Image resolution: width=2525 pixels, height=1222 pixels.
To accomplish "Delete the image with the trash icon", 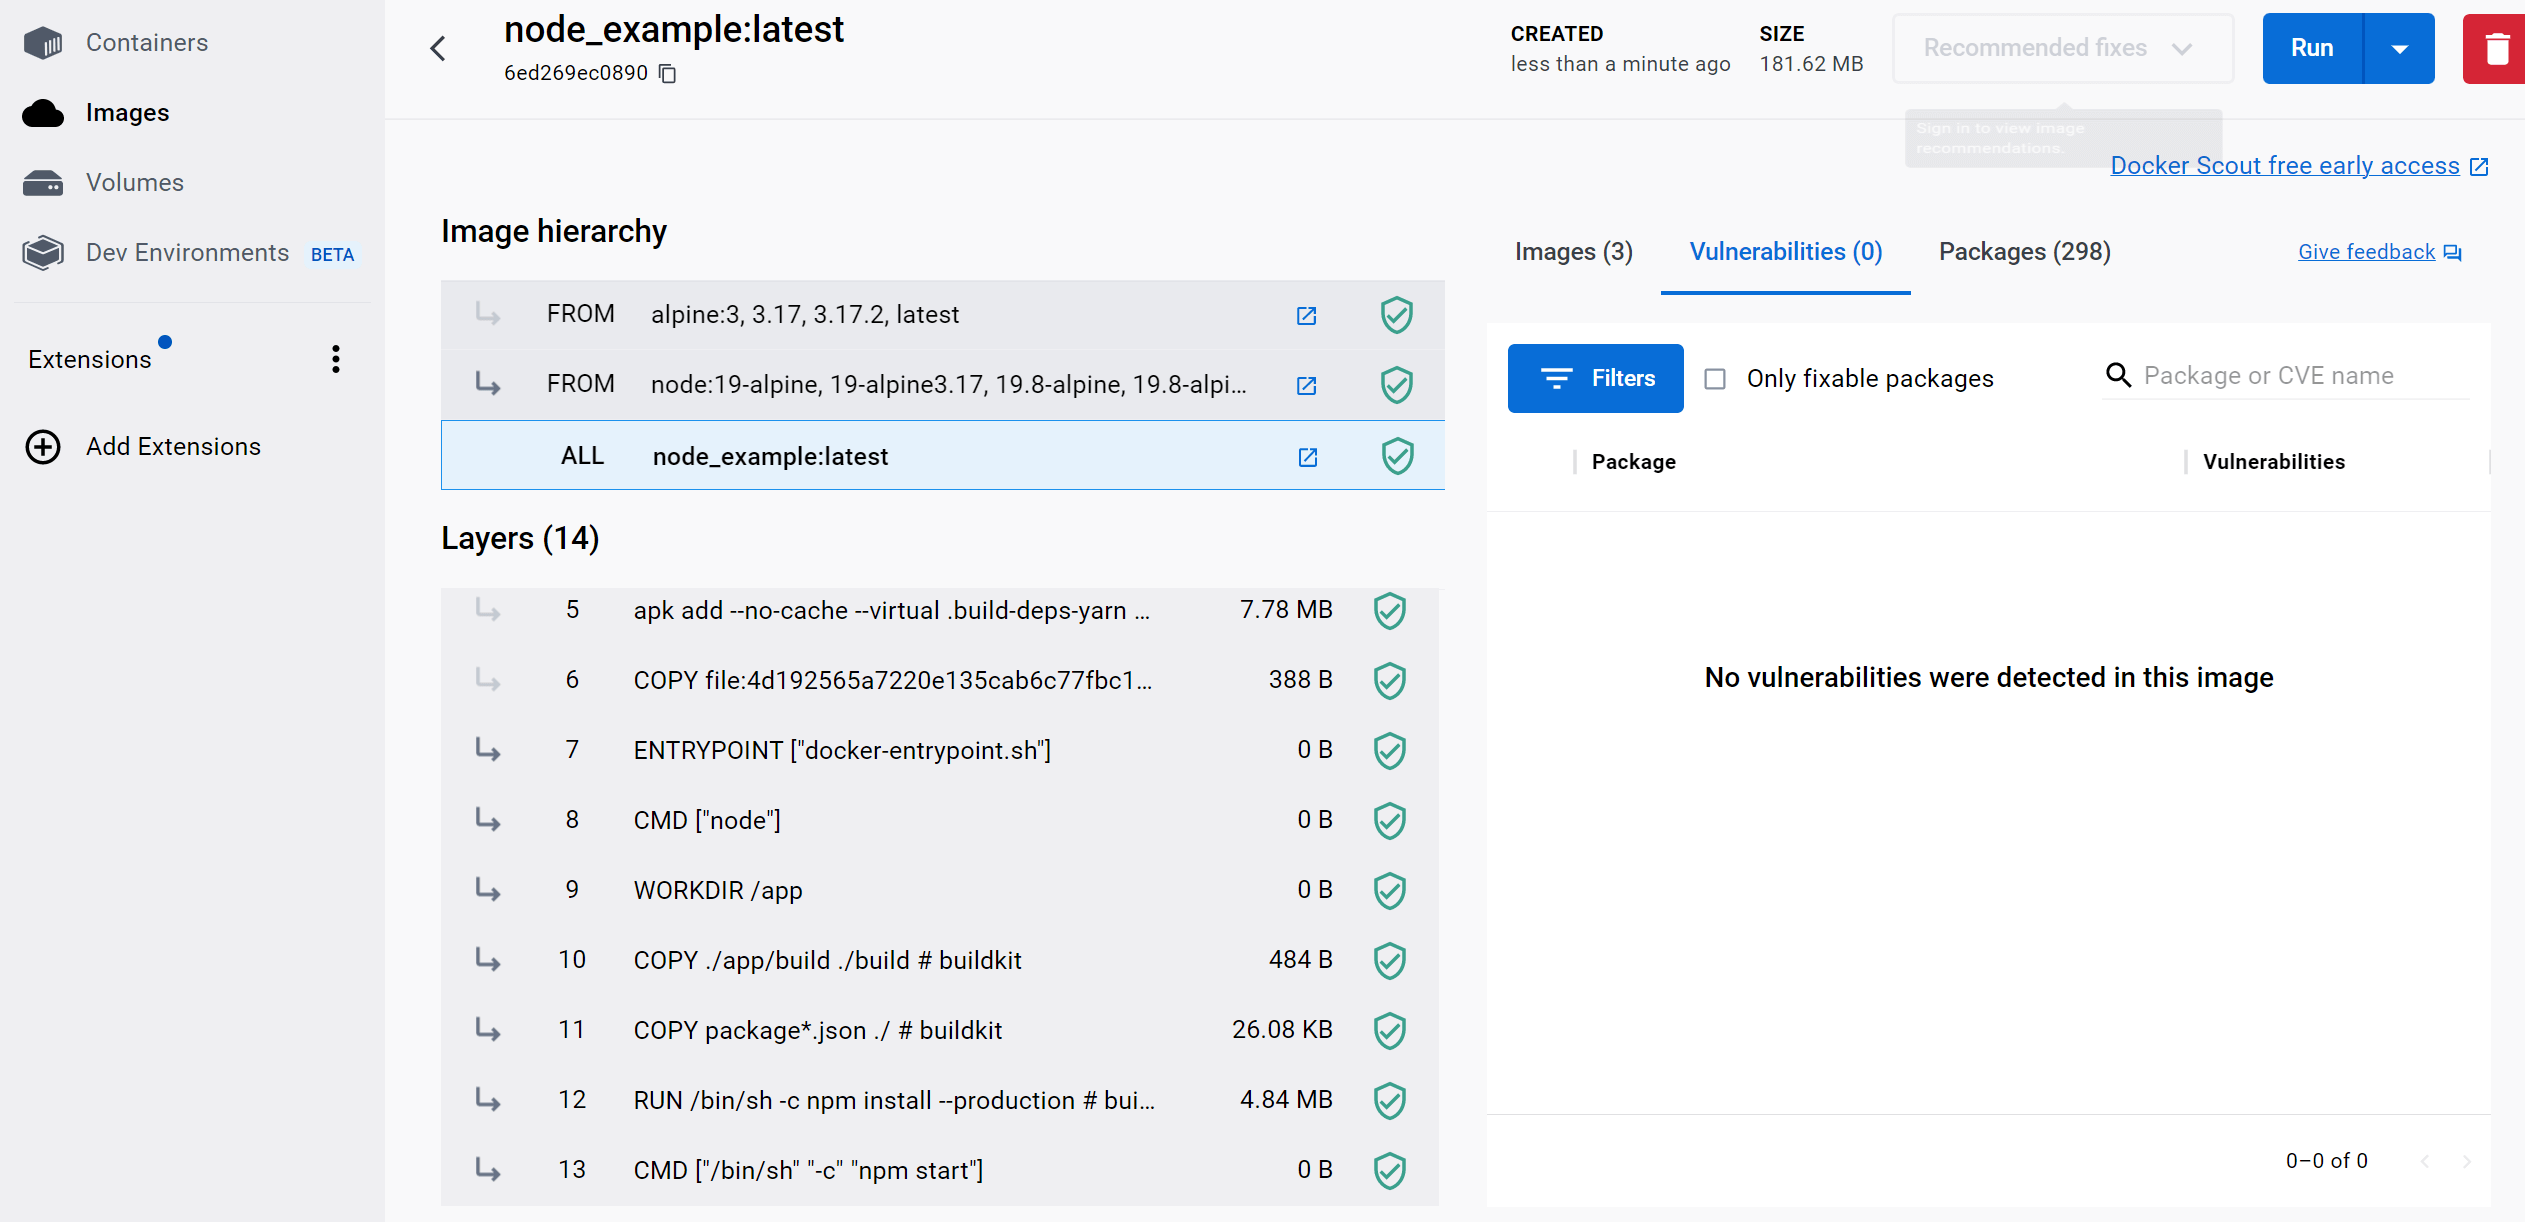I will coord(2496,47).
